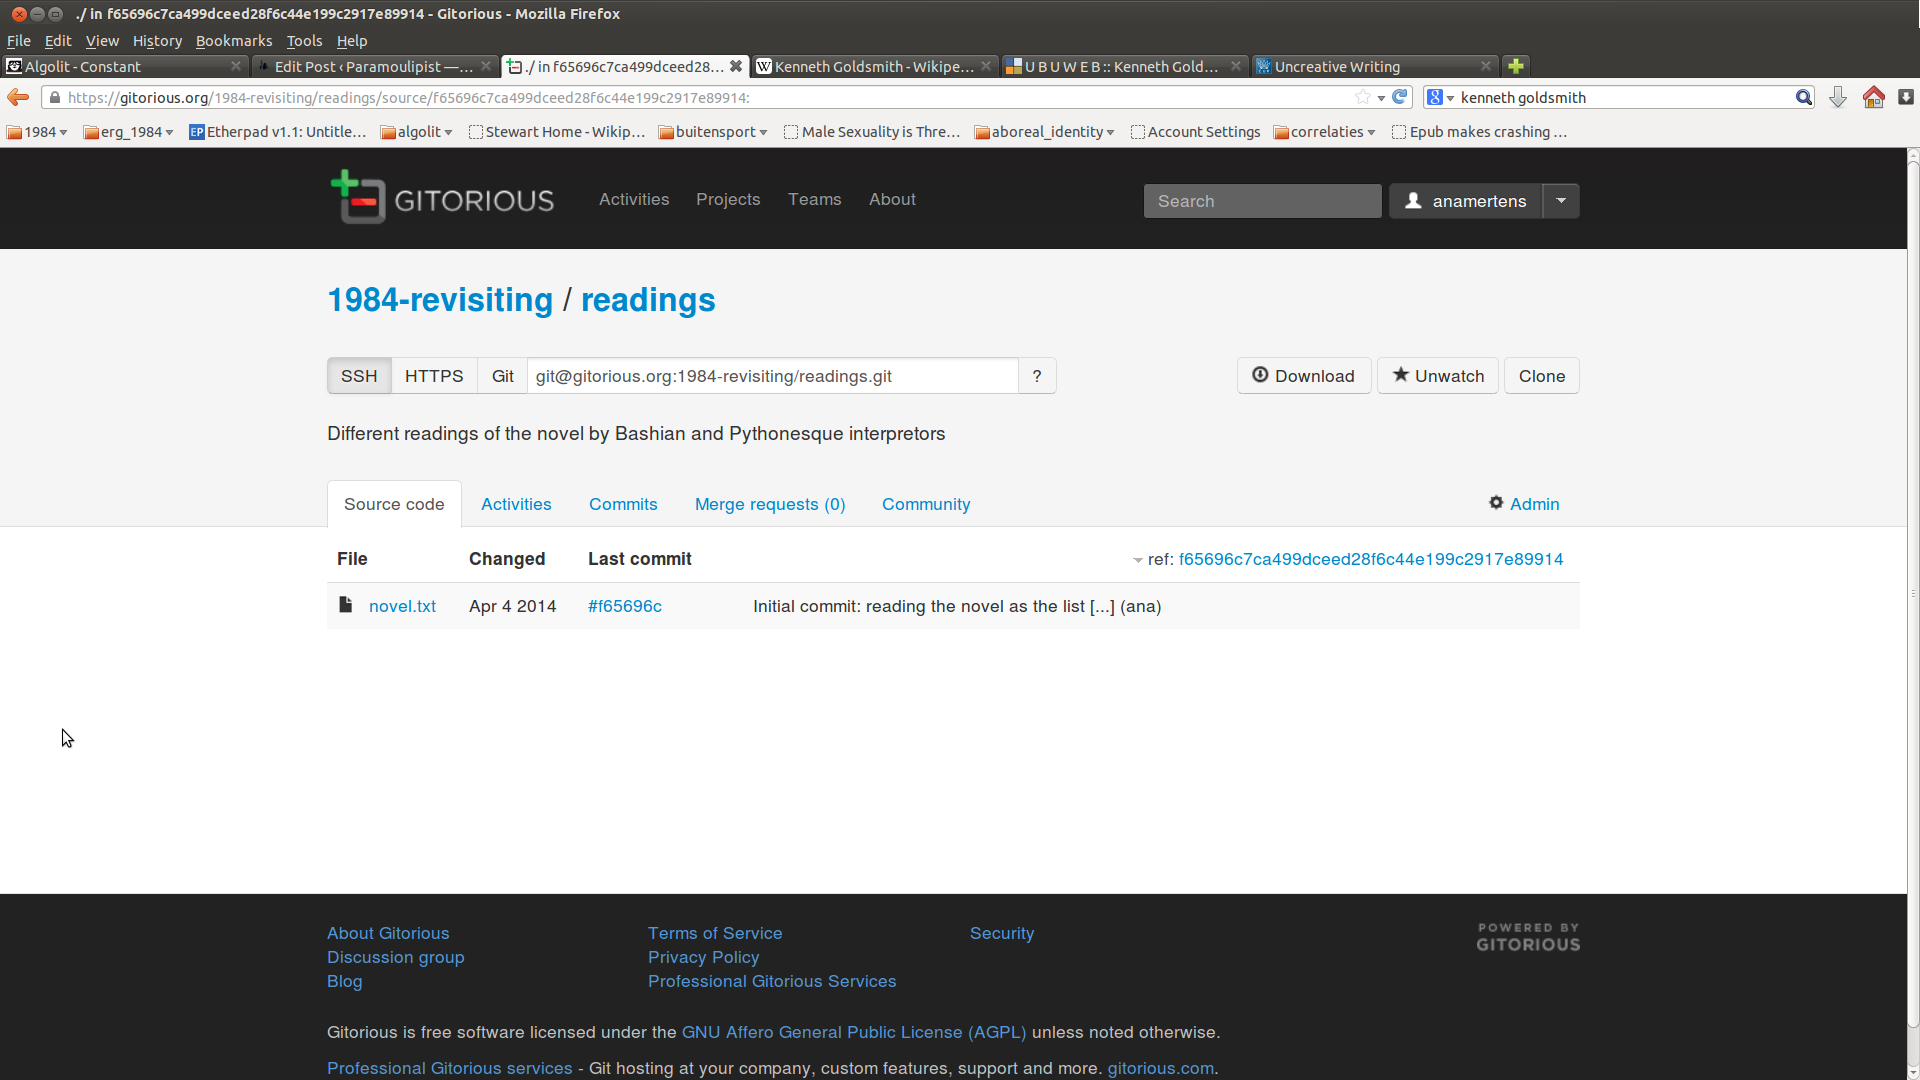
Task: Bookmark this page with the star icon
Action: coord(1363,97)
